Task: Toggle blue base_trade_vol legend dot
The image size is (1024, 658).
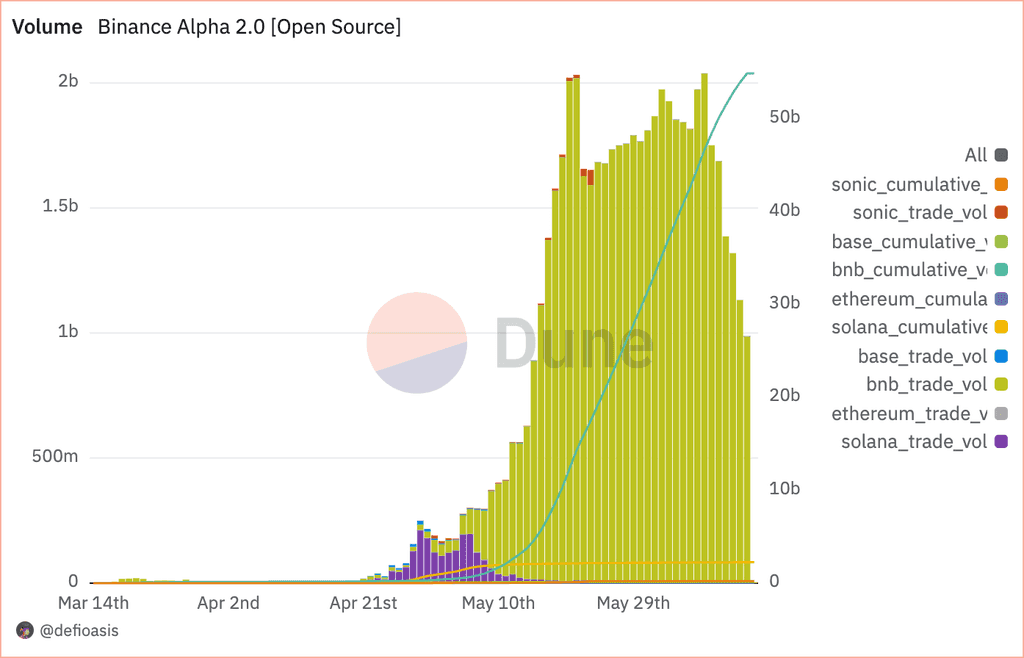Action: click(x=1000, y=356)
